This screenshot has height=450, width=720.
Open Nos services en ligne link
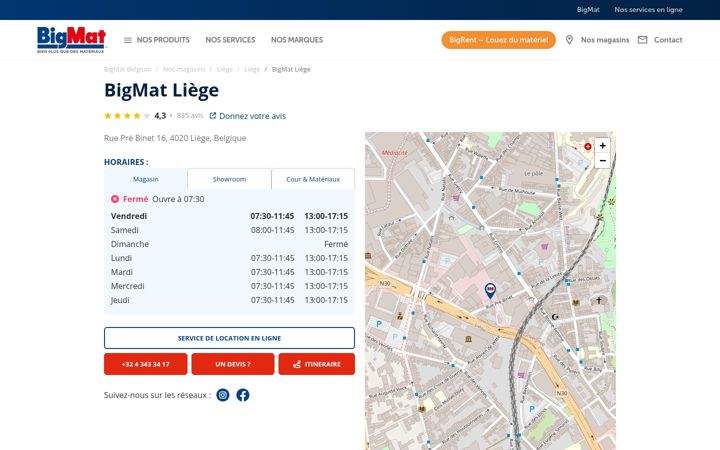[x=648, y=10]
